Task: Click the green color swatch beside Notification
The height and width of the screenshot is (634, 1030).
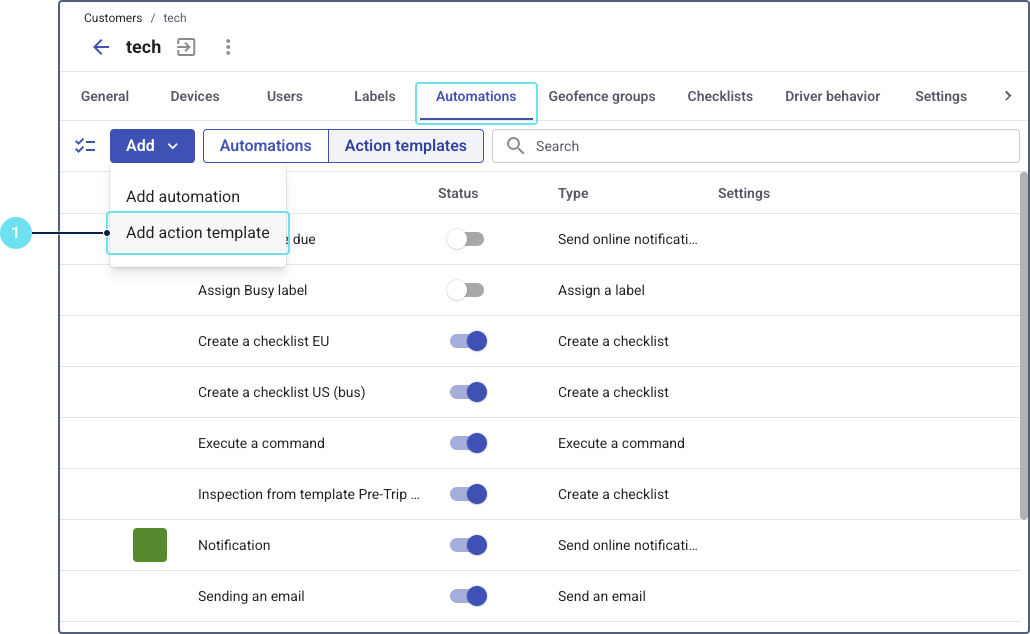Action: (150, 545)
